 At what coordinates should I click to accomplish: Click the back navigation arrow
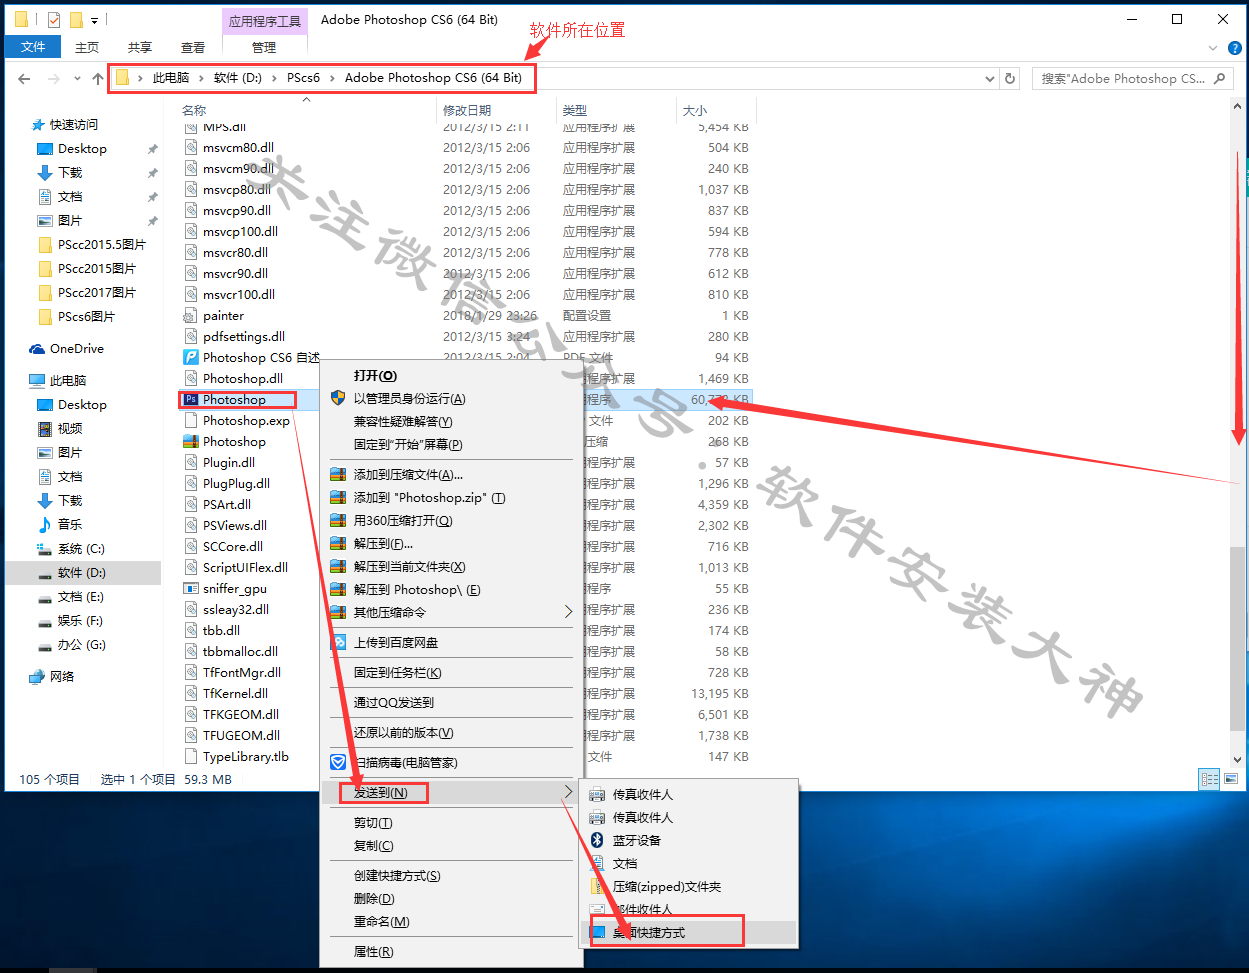coord(25,78)
